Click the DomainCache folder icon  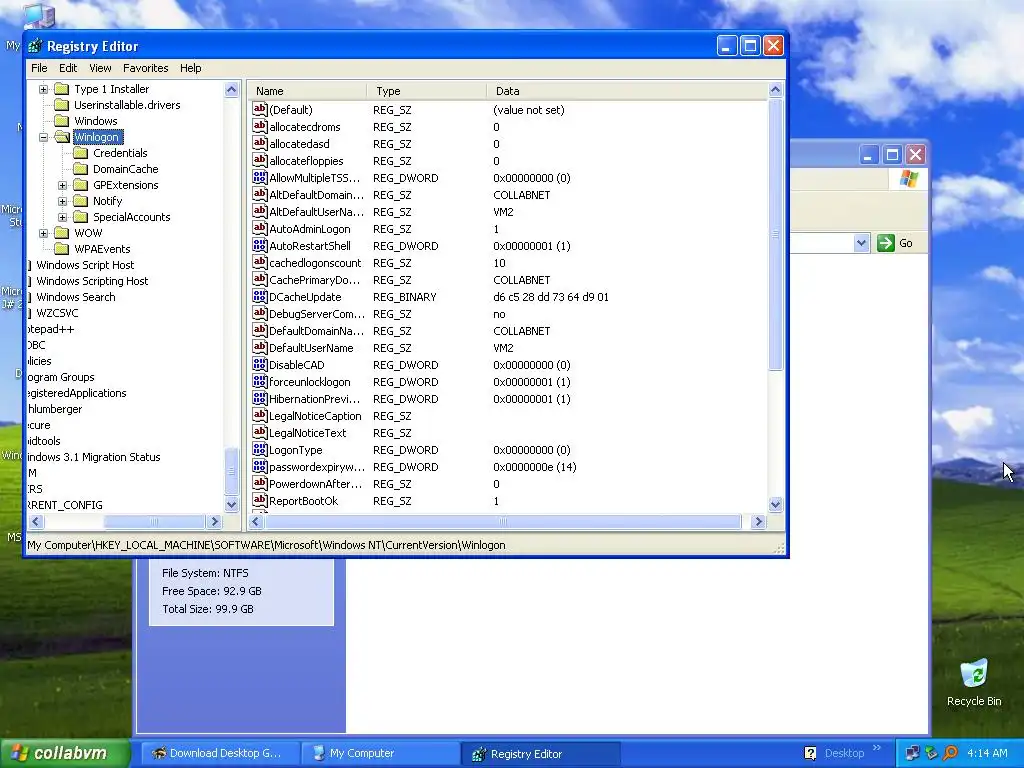click(x=80, y=168)
